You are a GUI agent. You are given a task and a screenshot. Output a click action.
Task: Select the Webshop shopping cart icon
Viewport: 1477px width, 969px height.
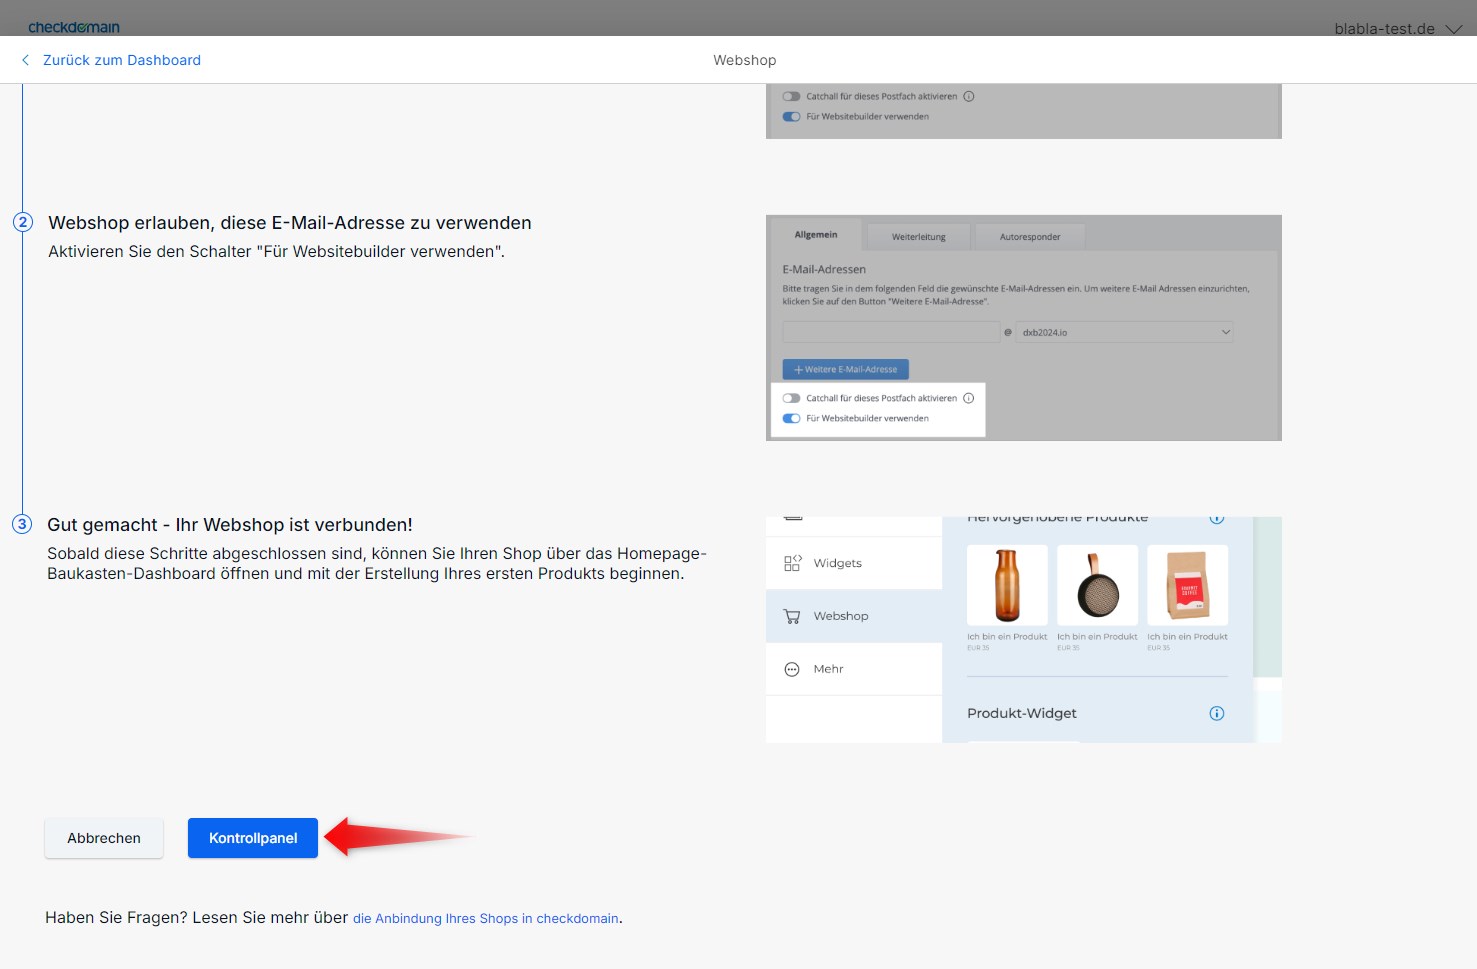(792, 617)
